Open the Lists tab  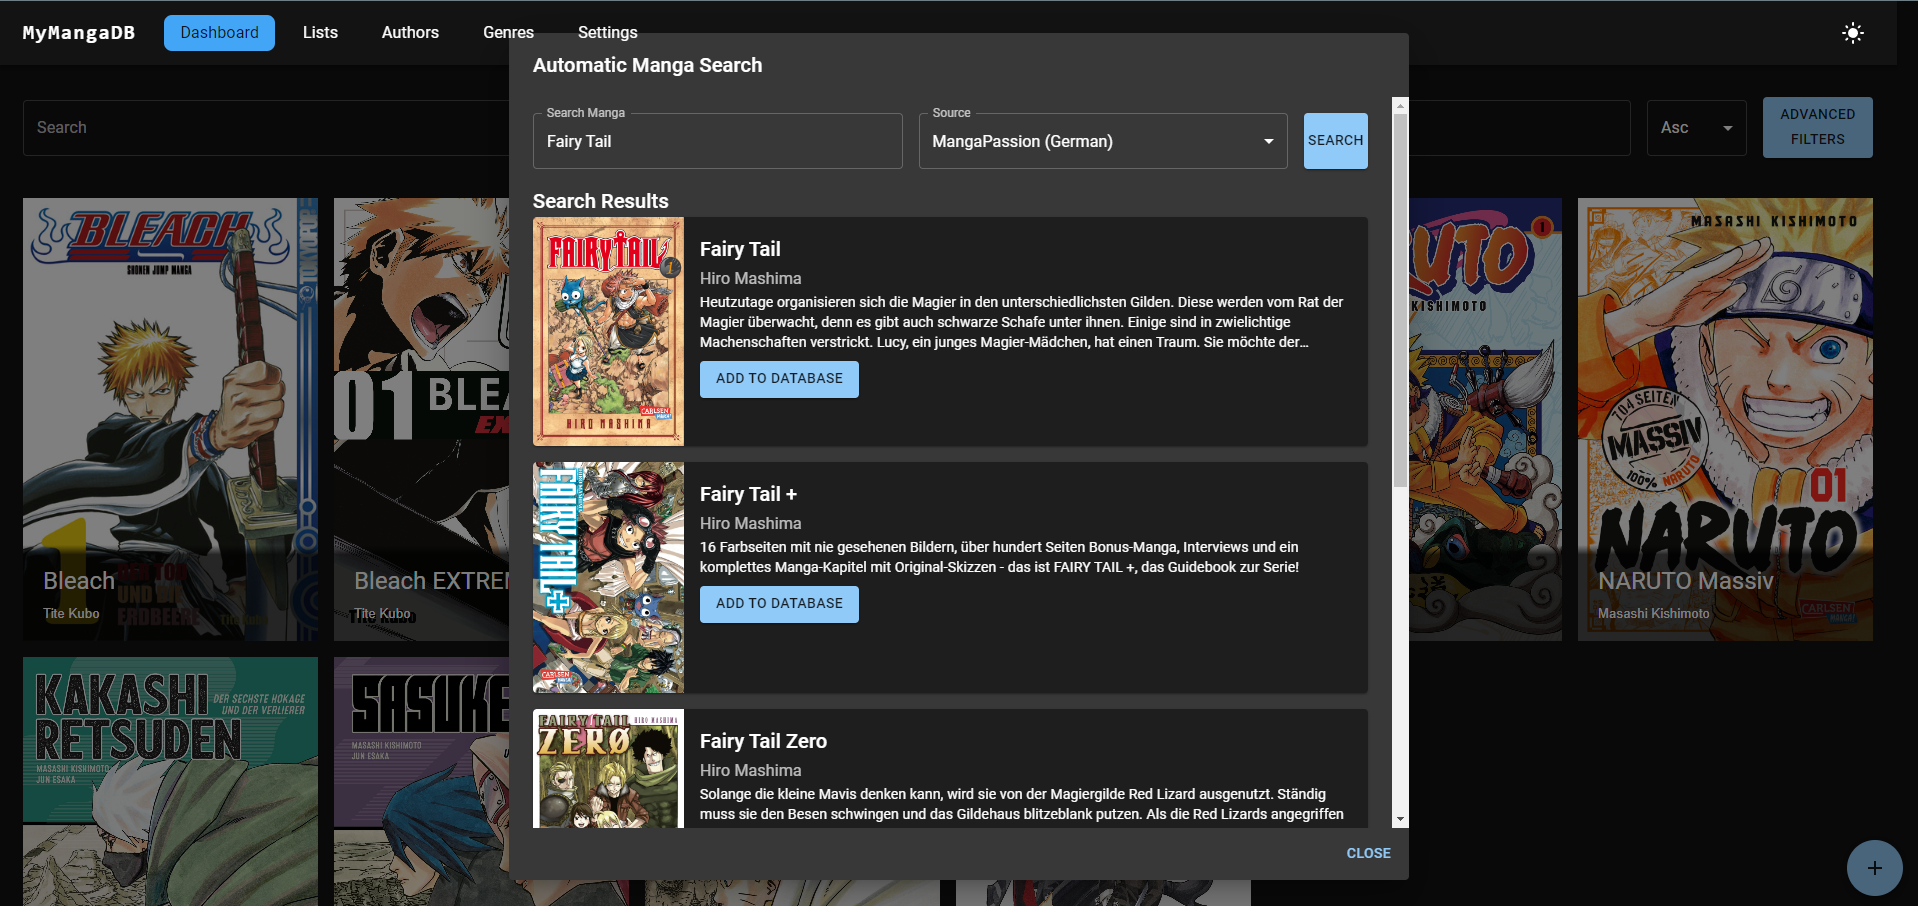(x=320, y=33)
